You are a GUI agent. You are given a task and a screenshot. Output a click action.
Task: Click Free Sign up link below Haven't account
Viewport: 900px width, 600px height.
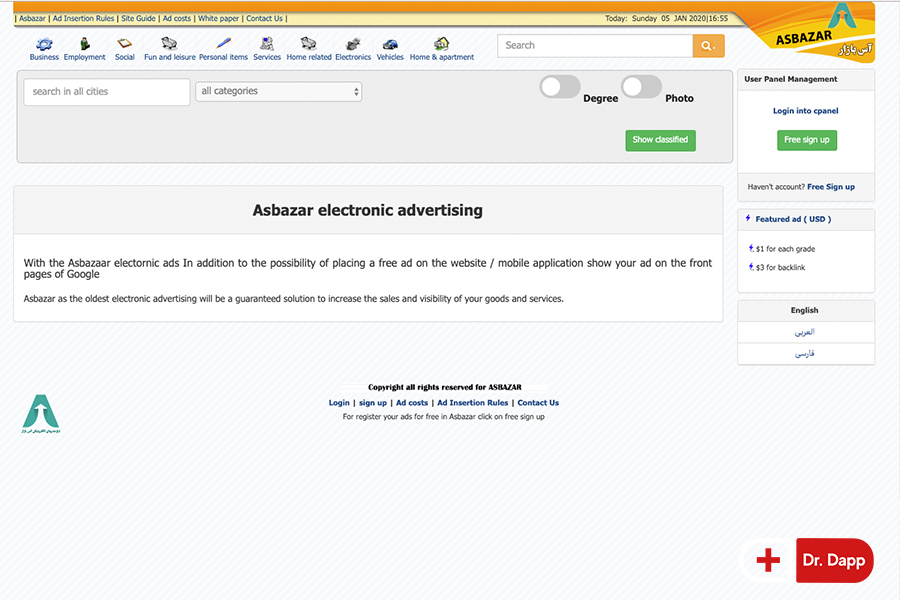(831, 187)
